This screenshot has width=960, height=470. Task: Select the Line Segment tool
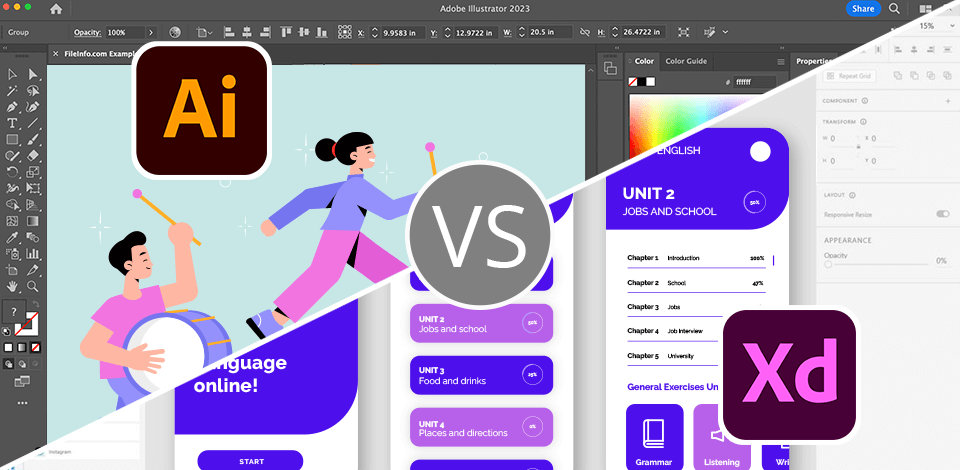click(x=33, y=124)
